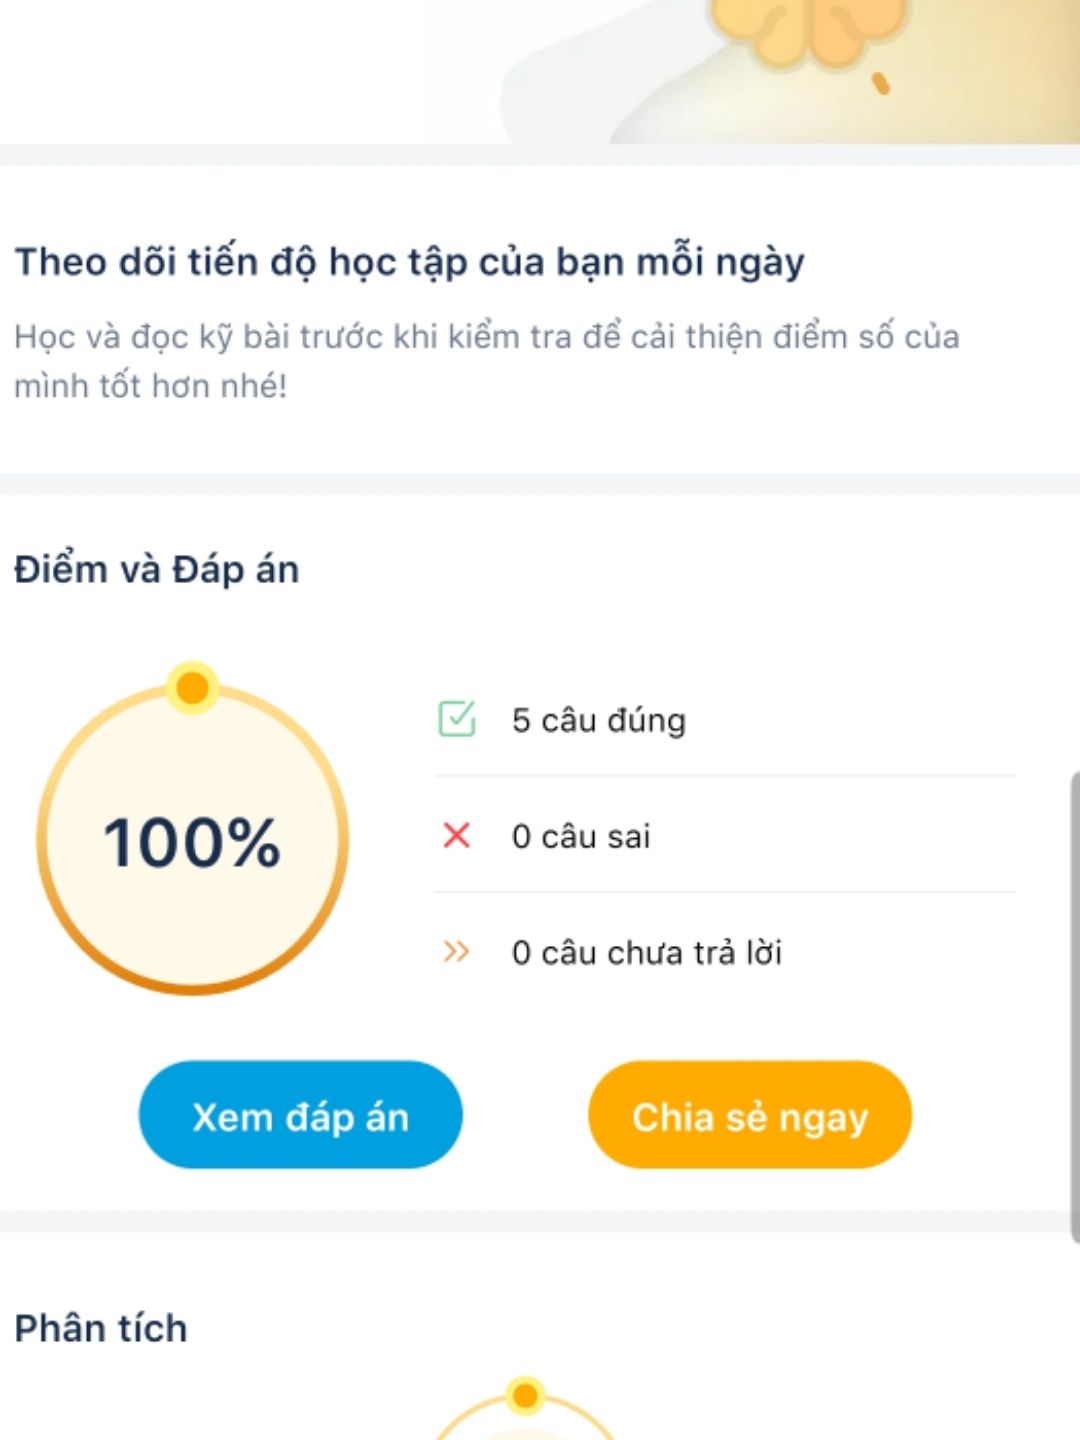Click the orange double-chevron unanswered icon
The width and height of the screenshot is (1080, 1440).
tap(456, 951)
